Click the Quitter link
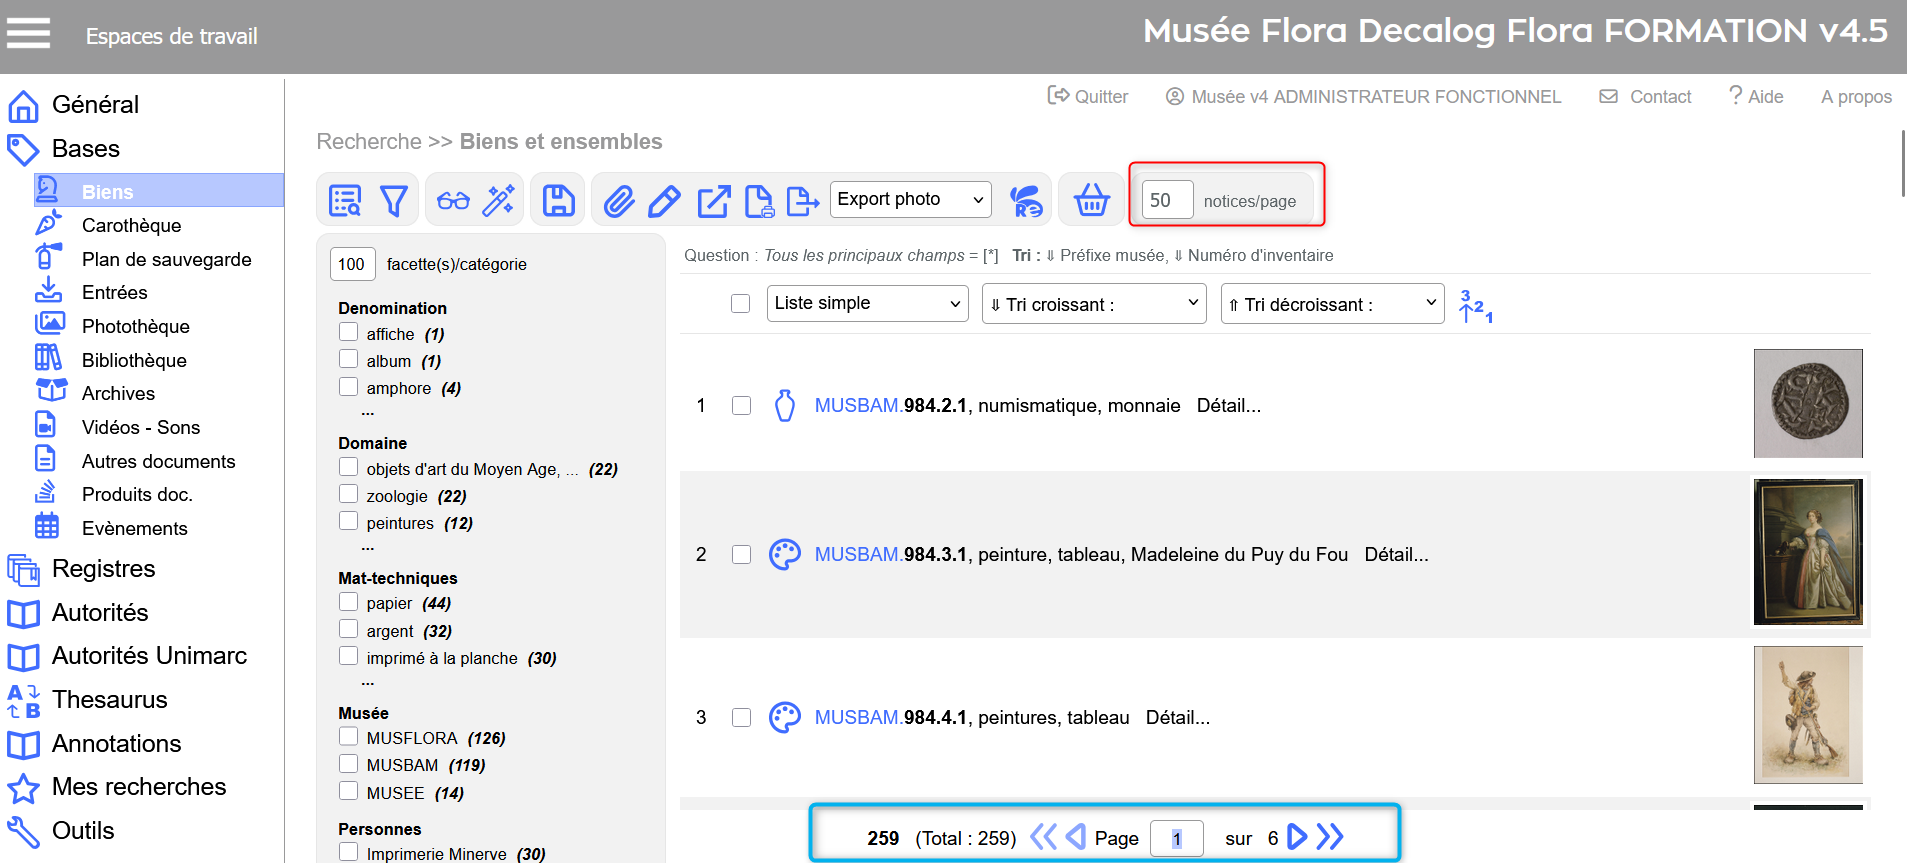1907x863 pixels. (1088, 97)
